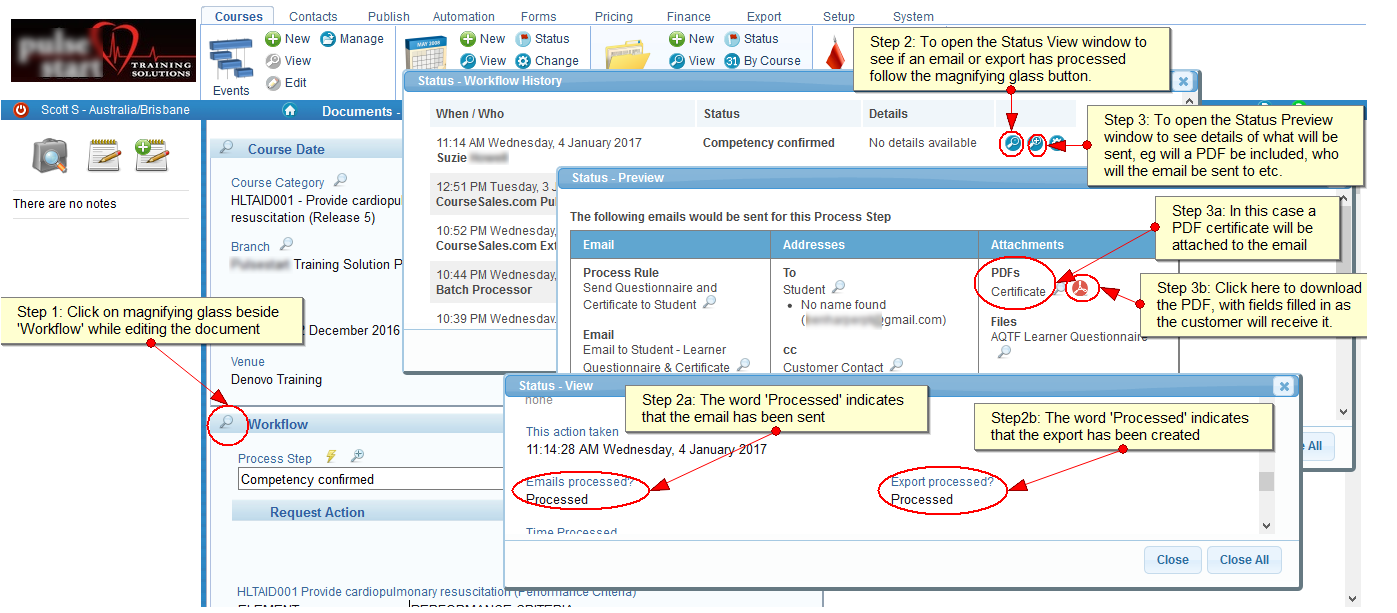Close the Status View window with X
1397x613 pixels.
1284,386
